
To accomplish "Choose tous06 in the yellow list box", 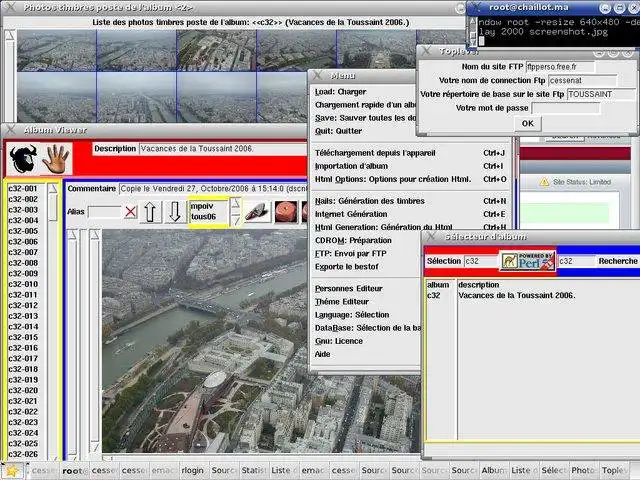I will point(204,216).
